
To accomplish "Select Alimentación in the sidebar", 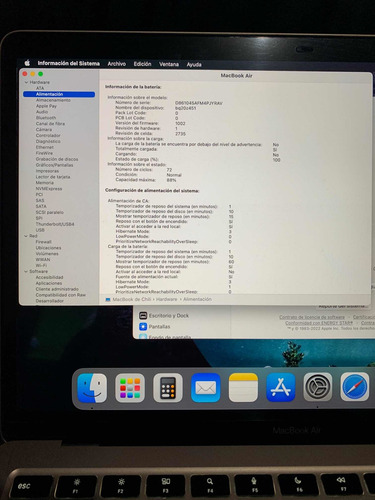I will (59, 94).
